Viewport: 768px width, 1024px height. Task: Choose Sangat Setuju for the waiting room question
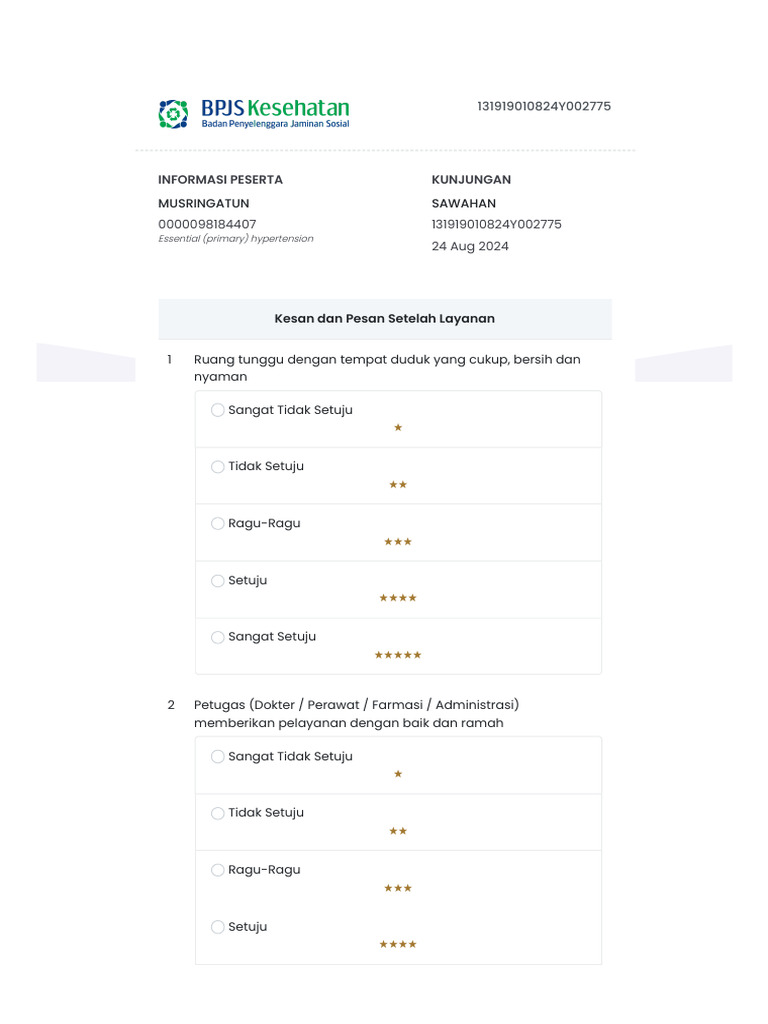218,637
